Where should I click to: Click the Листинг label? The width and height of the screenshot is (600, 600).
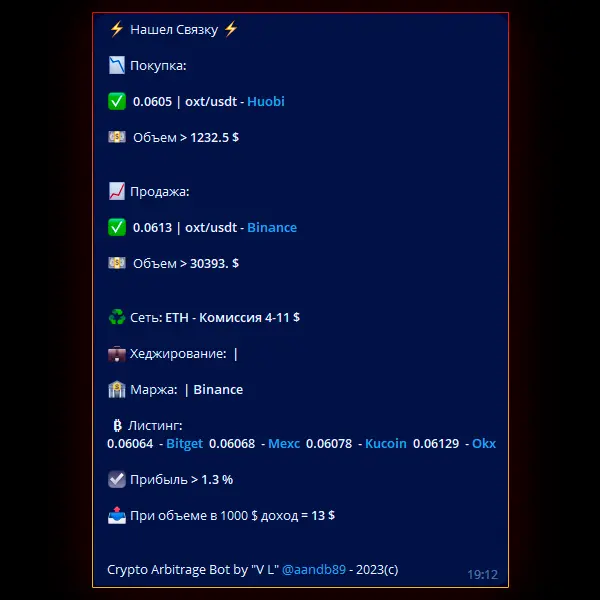(155, 426)
